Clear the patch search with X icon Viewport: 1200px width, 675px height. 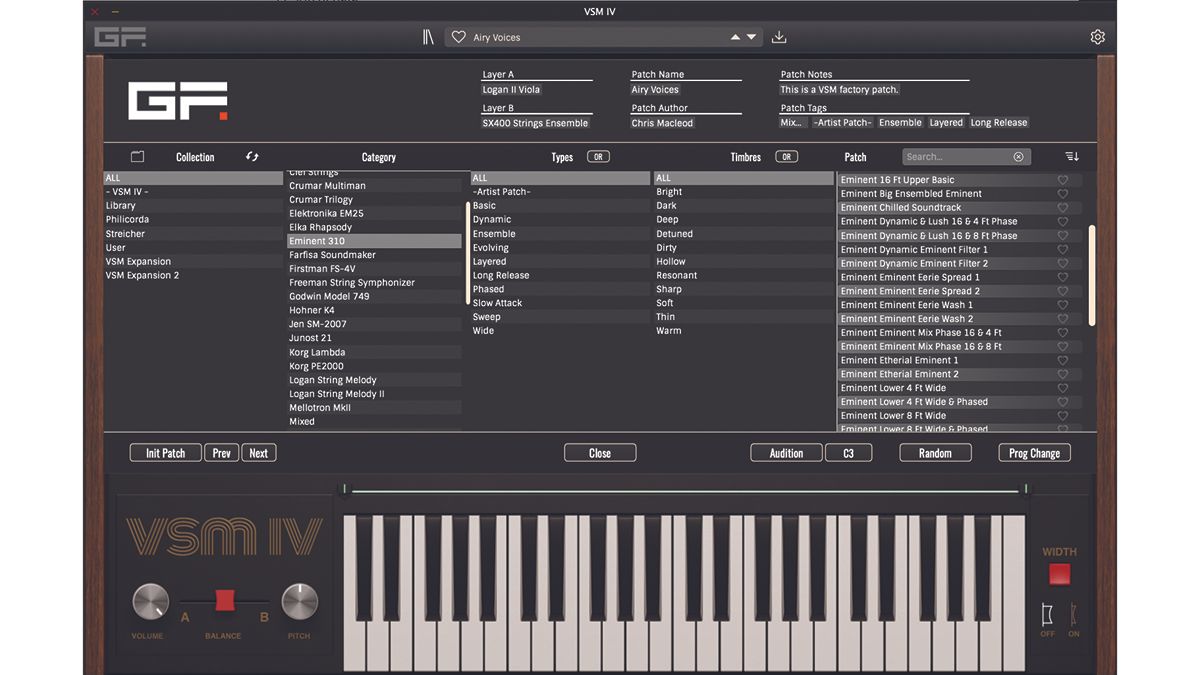point(1018,157)
